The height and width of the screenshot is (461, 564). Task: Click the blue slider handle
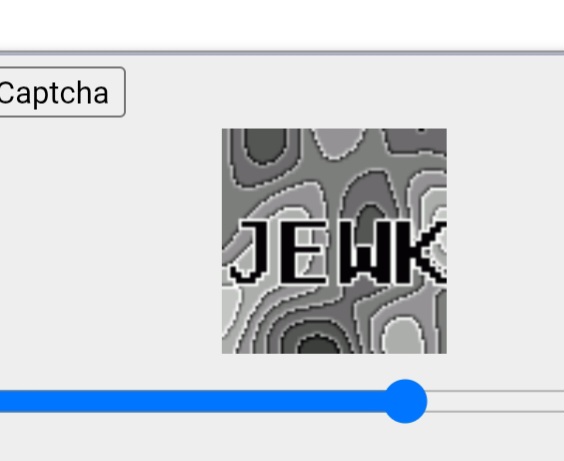pos(405,401)
